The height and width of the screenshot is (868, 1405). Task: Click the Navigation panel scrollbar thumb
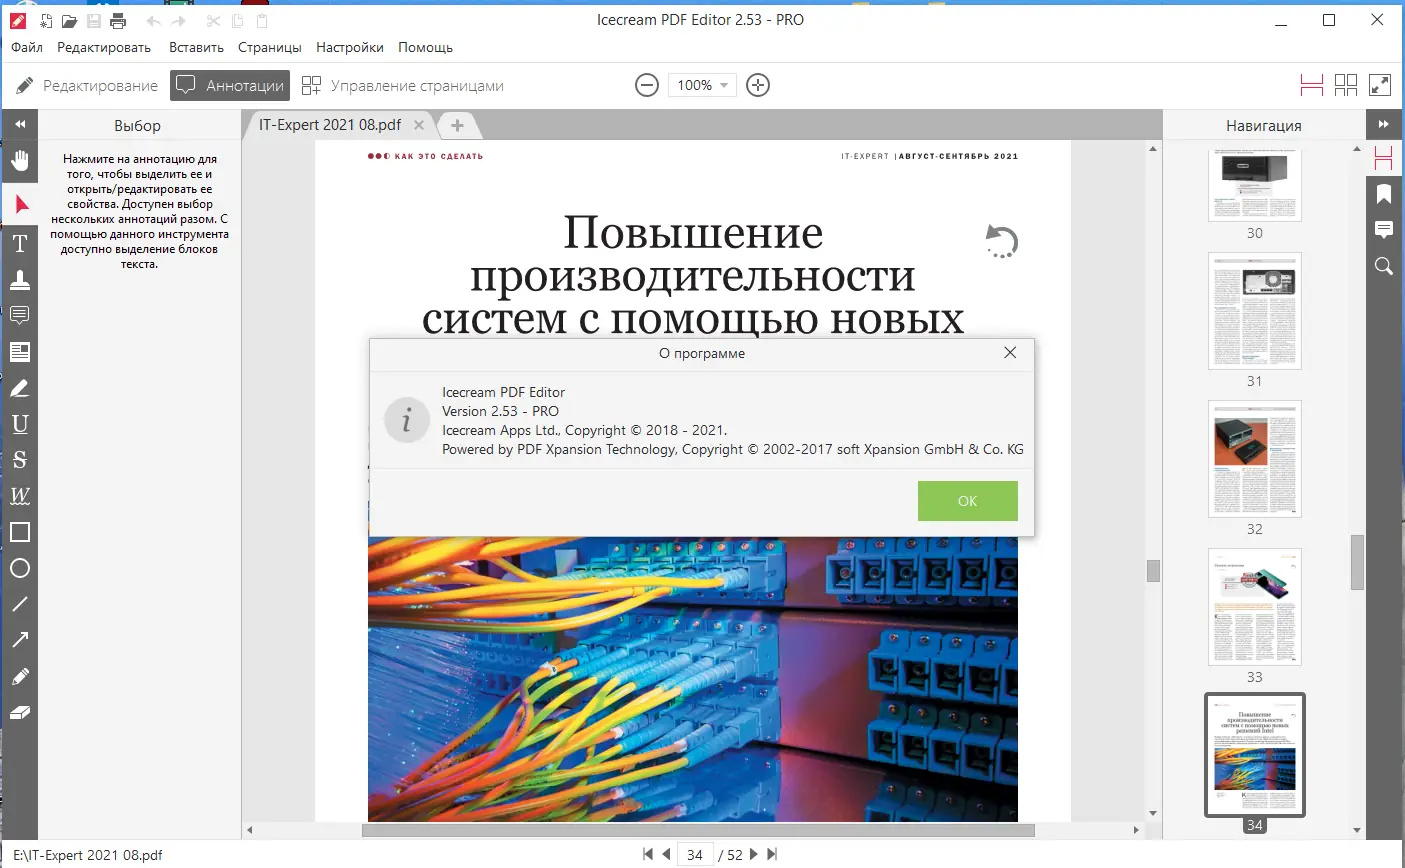pyautogui.click(x=1357, y=562)
